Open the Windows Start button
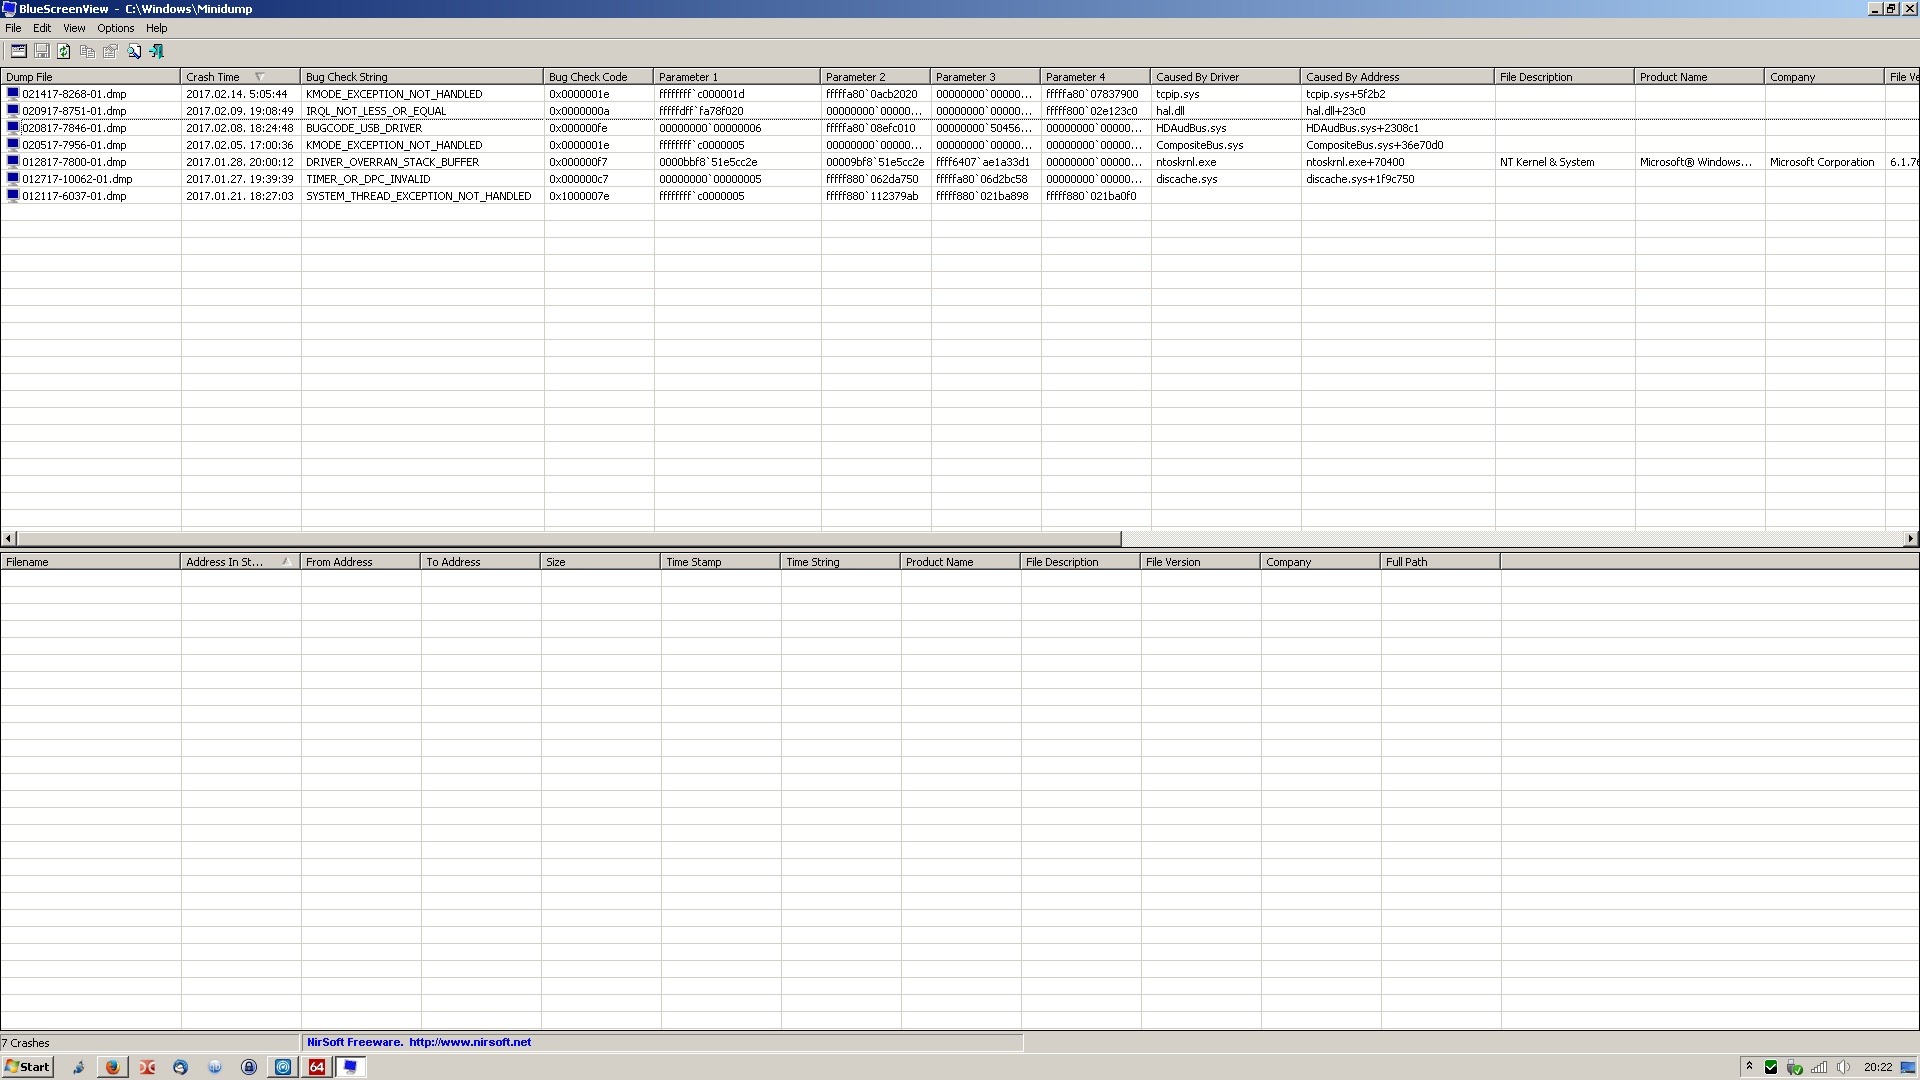The image size is (1920, 1080). pos(27,1067)
